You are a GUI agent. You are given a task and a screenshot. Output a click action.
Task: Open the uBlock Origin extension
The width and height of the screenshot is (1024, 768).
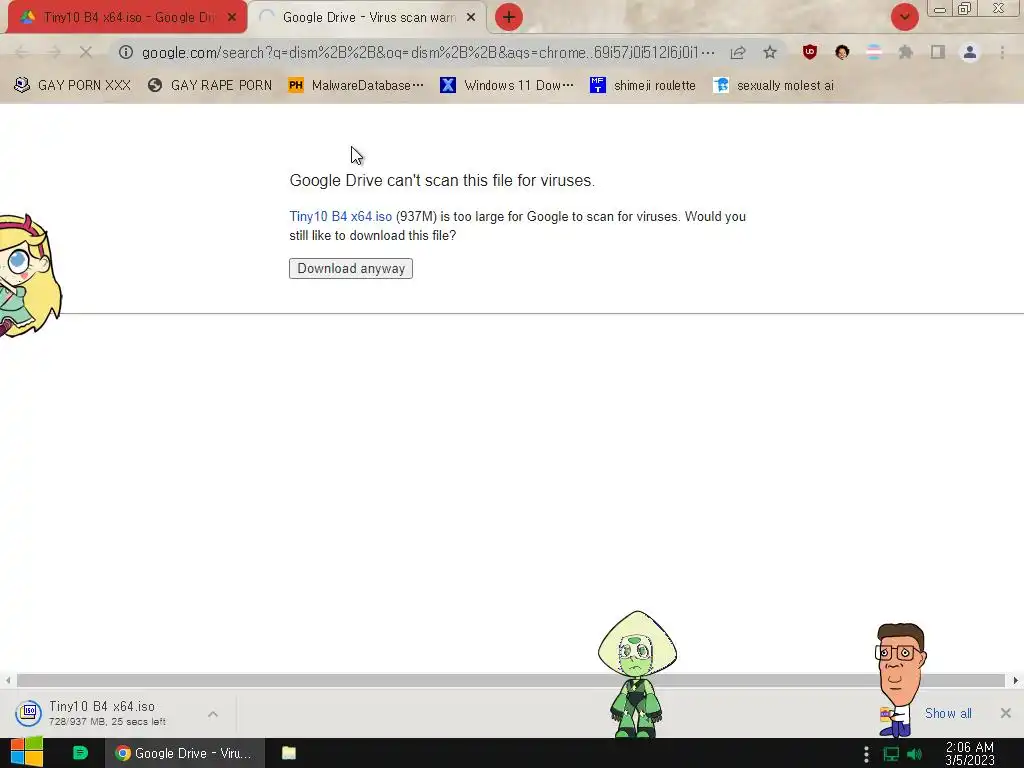[810, 52]
